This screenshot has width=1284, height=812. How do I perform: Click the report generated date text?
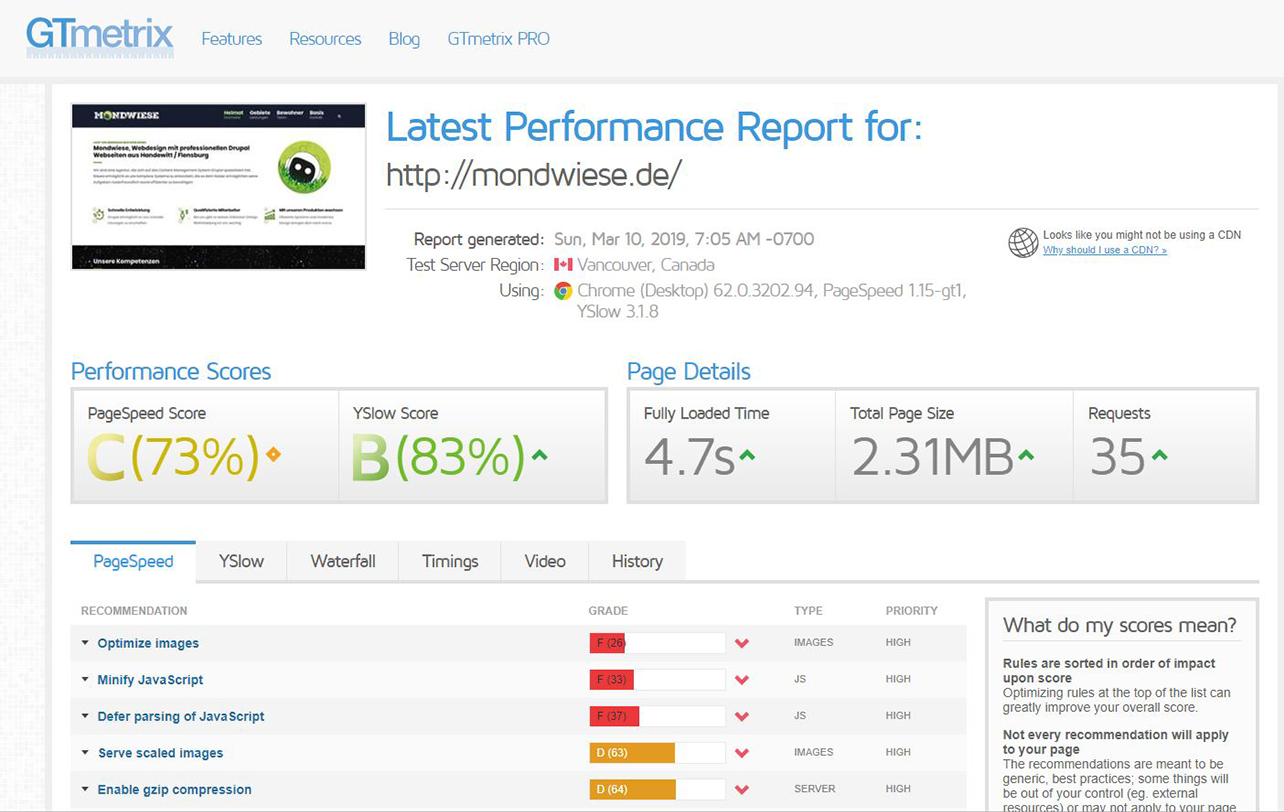[684, 239]
